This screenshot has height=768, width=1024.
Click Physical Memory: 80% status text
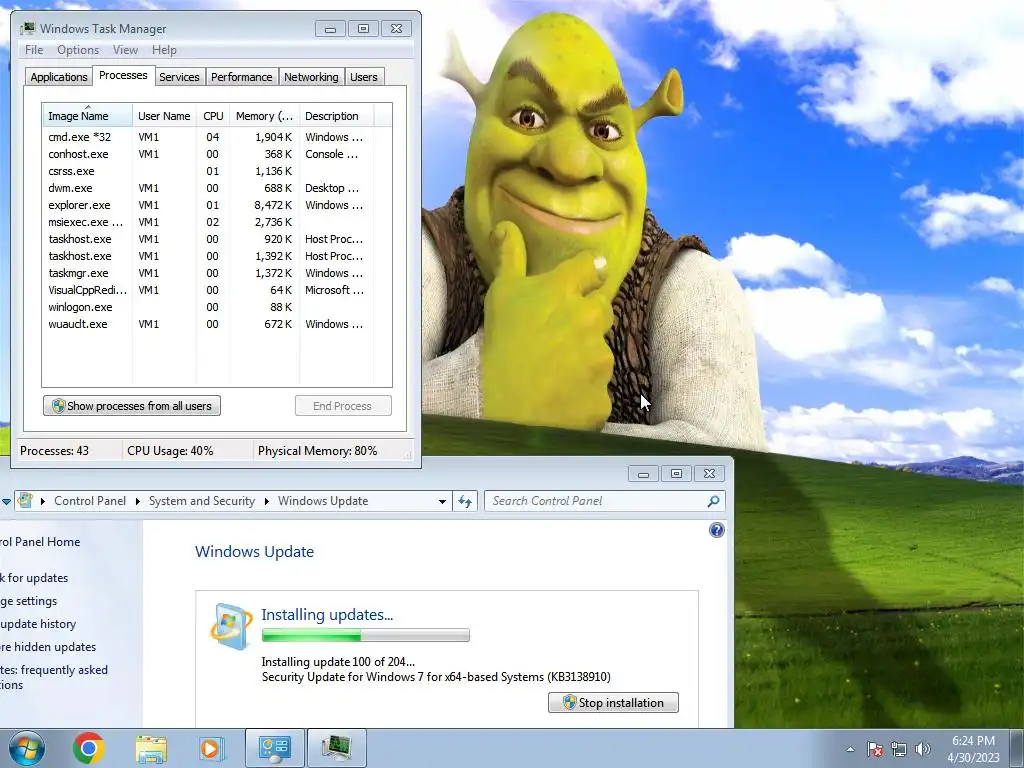pos(317,451)
